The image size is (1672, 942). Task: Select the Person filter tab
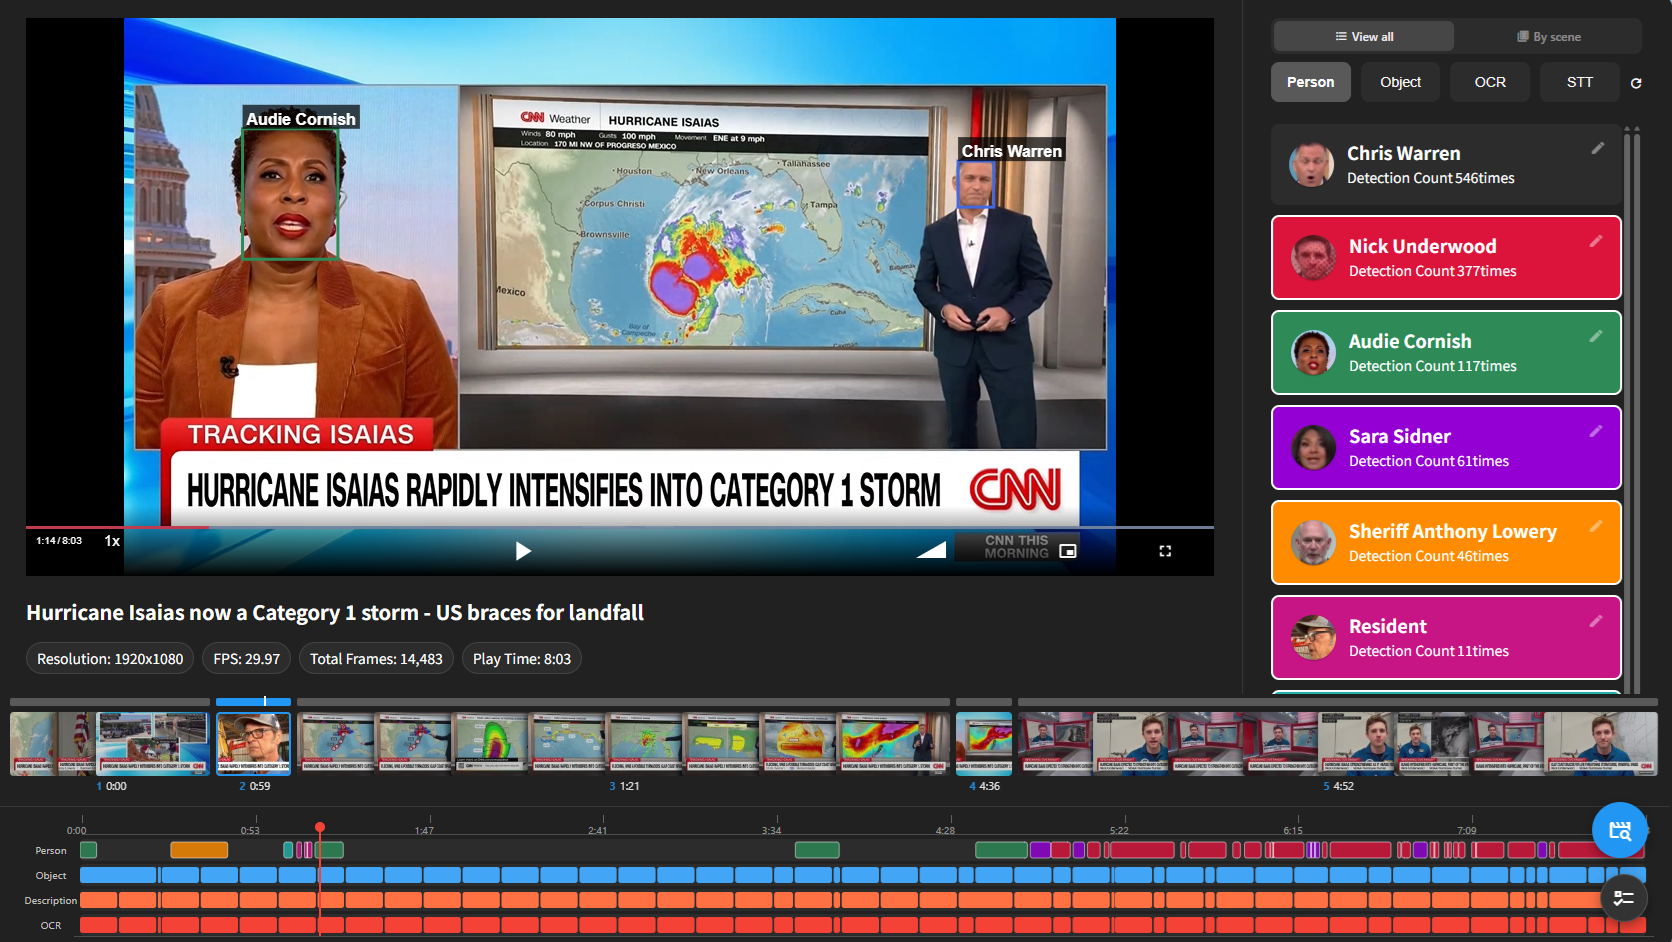(1311, 82)
